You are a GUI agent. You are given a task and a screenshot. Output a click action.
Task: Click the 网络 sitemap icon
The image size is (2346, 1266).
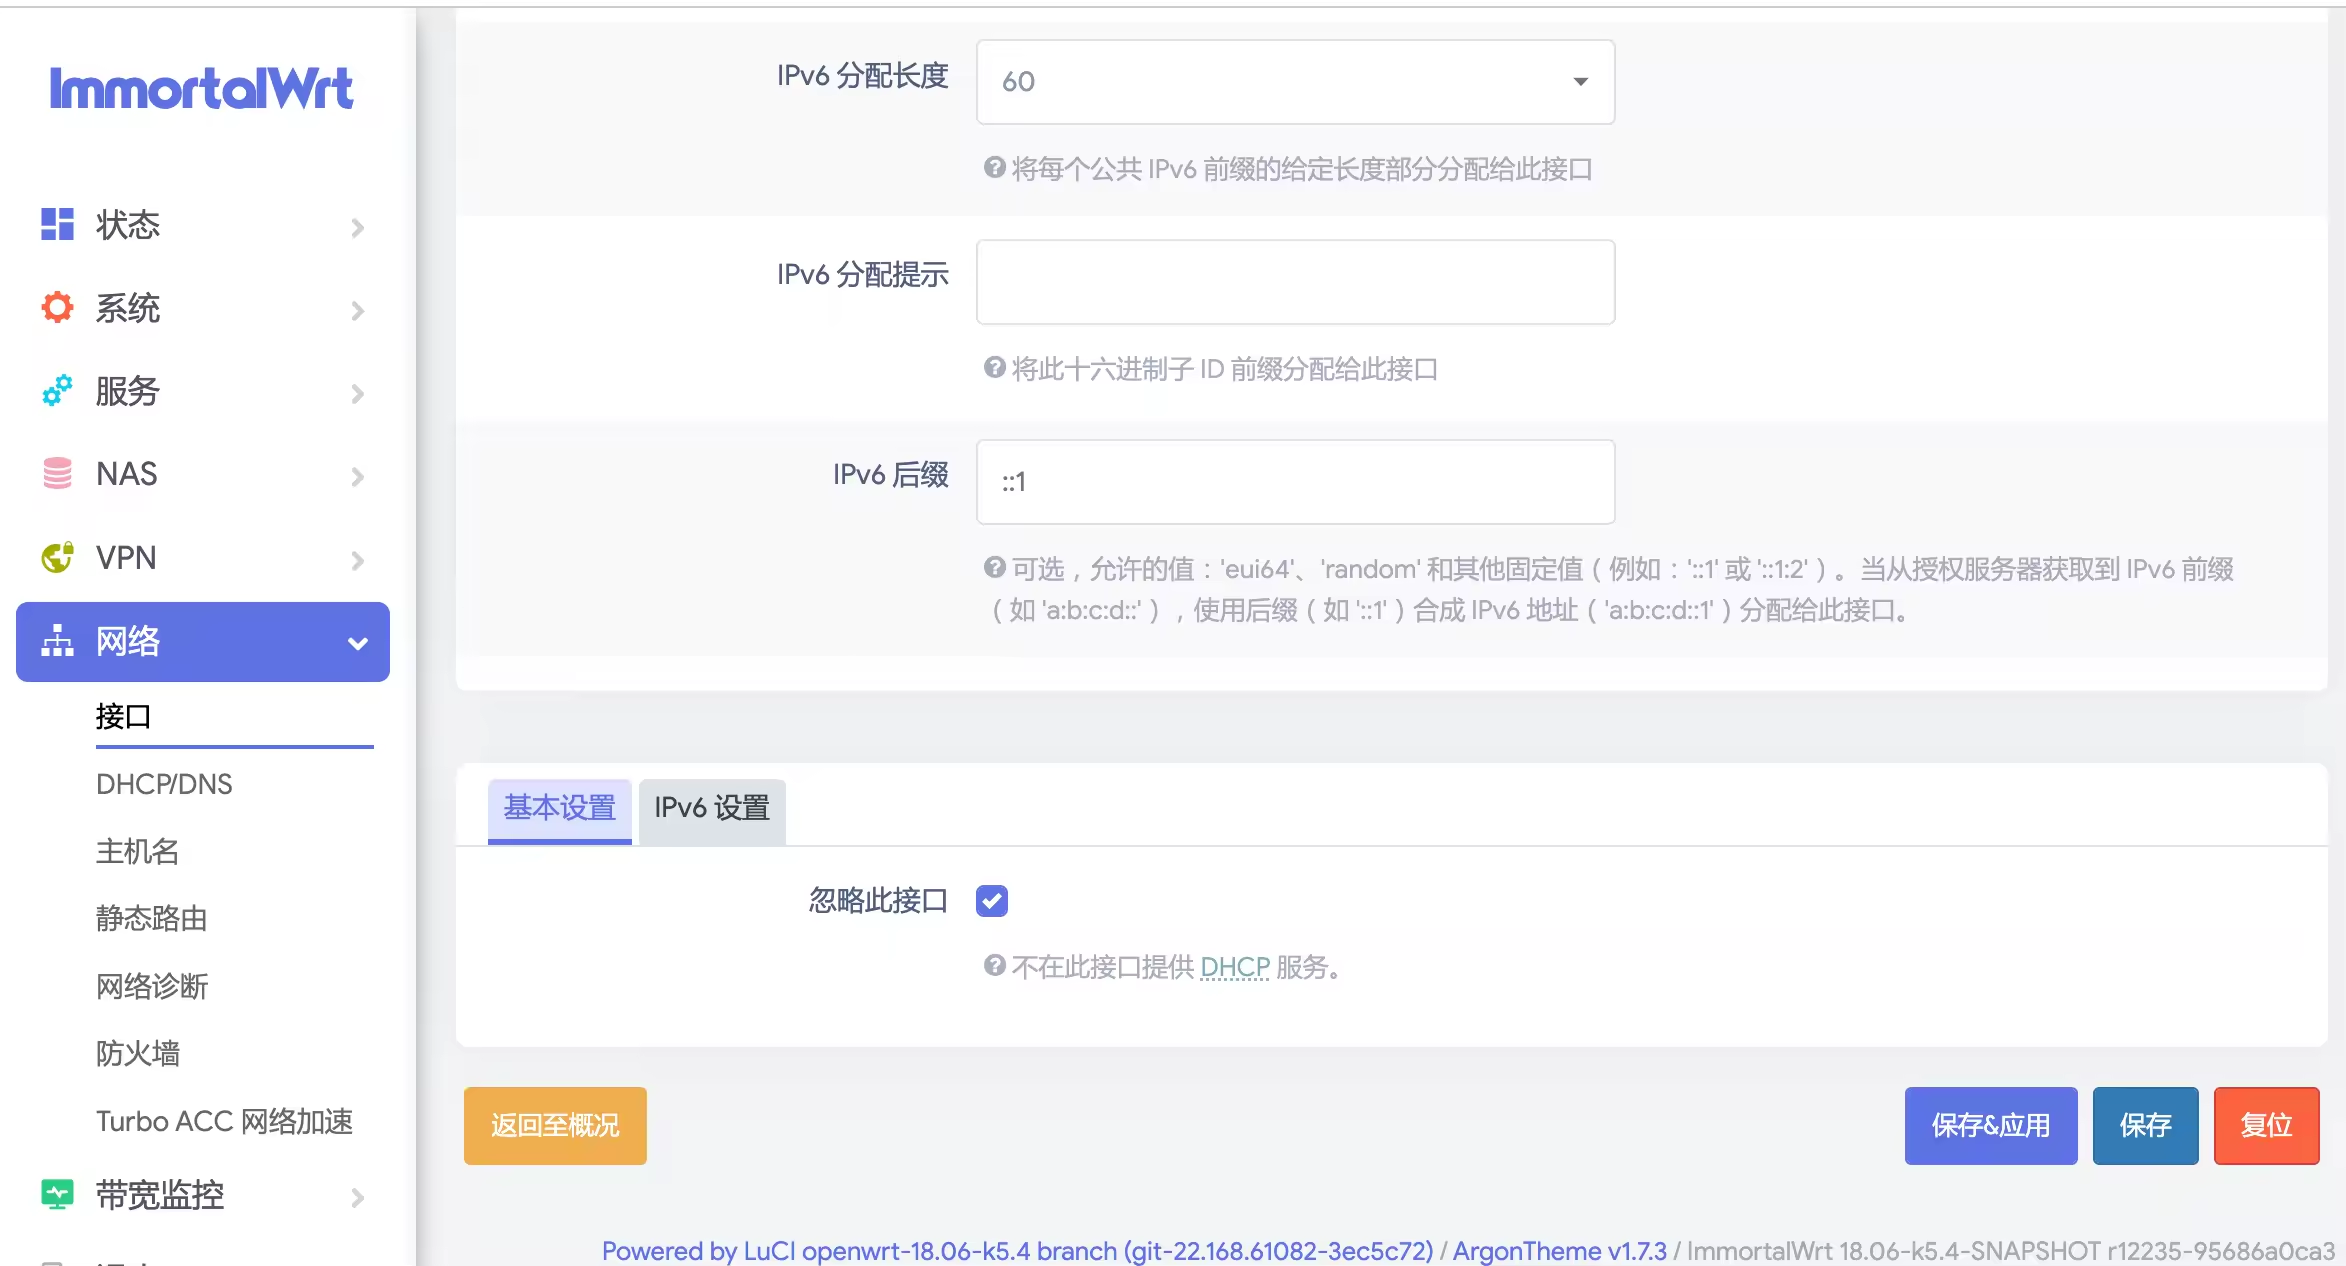pos(57,641)
